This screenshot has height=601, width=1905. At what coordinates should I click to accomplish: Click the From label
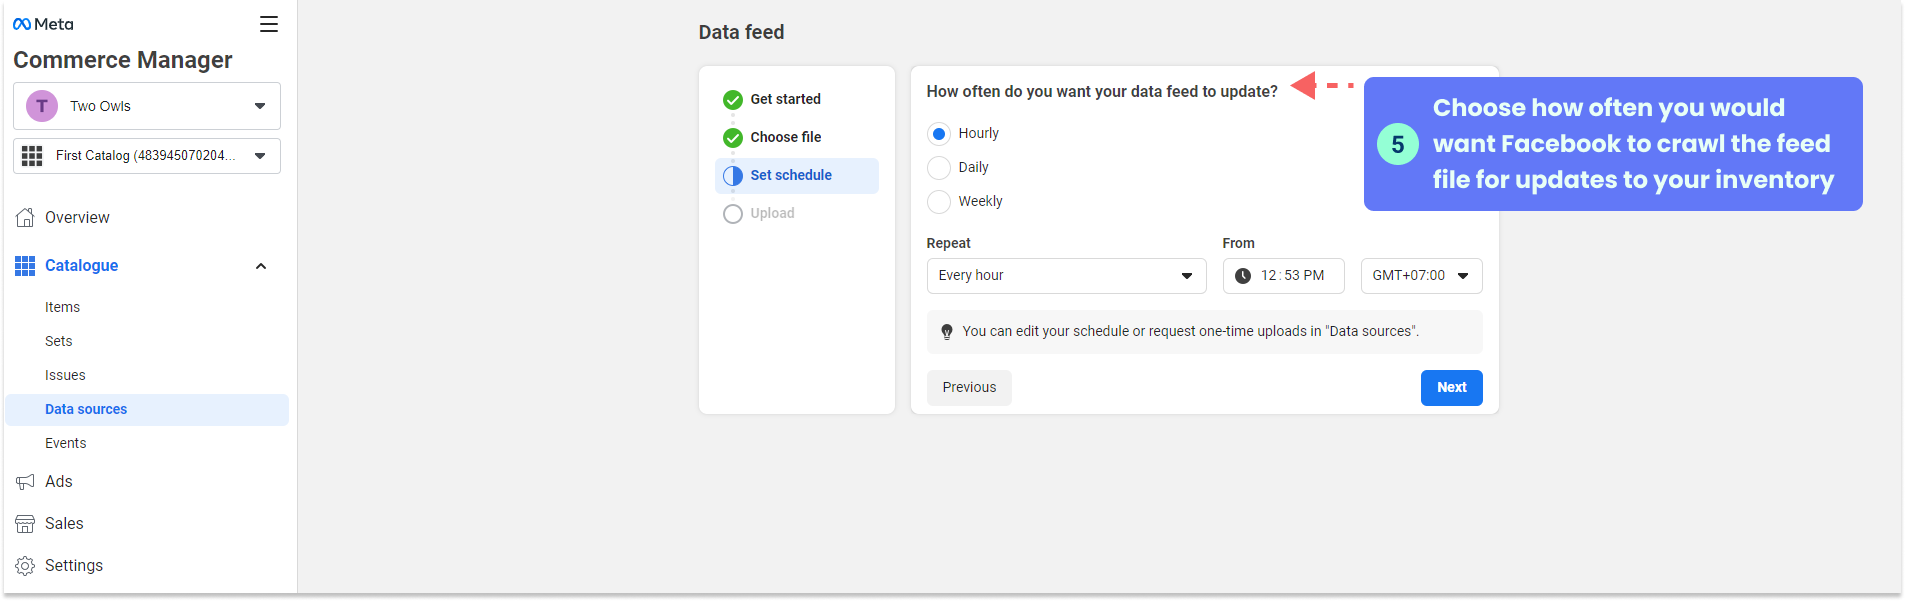pyautogui.click(x=1239, y=243)
